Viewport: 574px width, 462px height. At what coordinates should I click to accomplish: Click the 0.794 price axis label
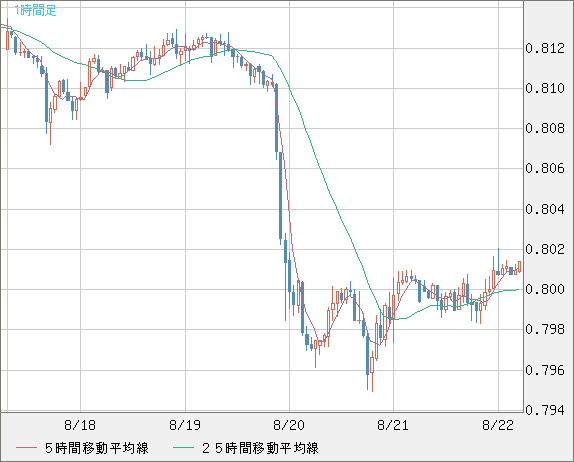pyautogui.click(x=545, y=410)
